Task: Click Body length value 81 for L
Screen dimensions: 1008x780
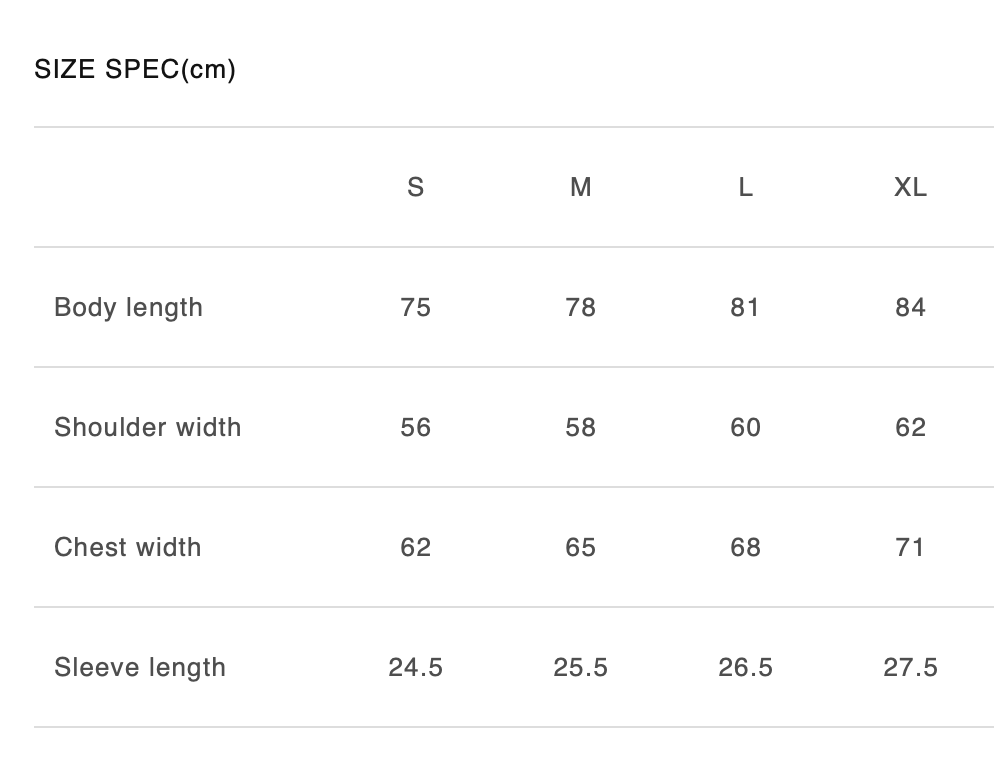Action: pos(745,307)
